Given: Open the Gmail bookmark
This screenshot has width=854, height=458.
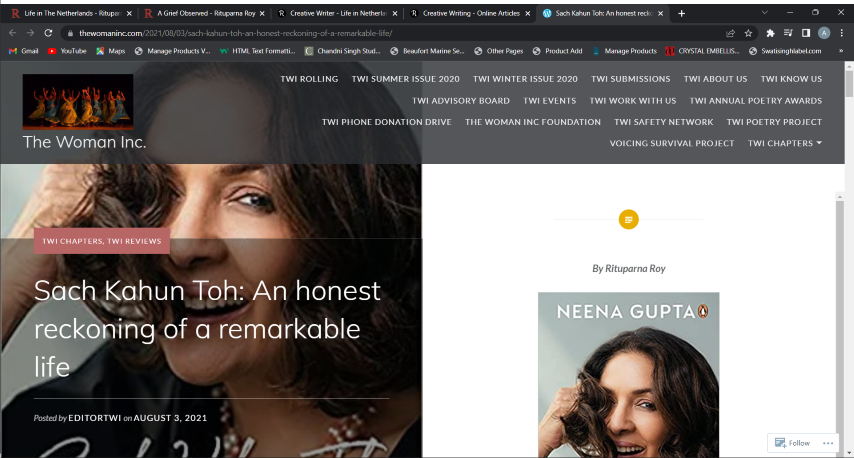Looking at the screenshot, I should 23,51.
